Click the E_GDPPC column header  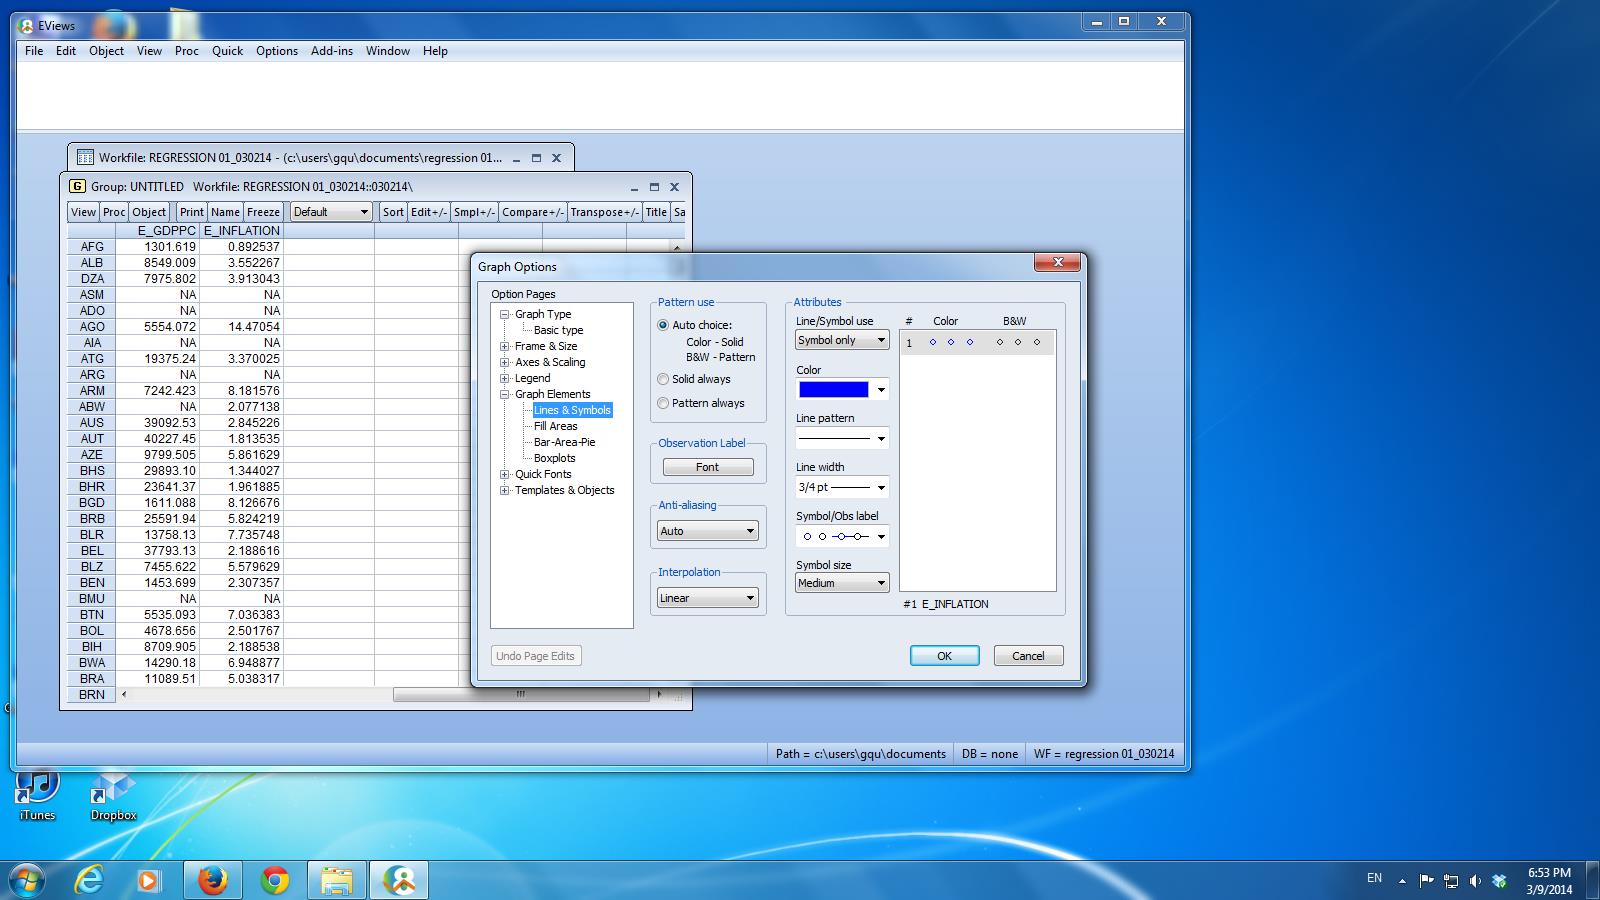click(157, 230)
